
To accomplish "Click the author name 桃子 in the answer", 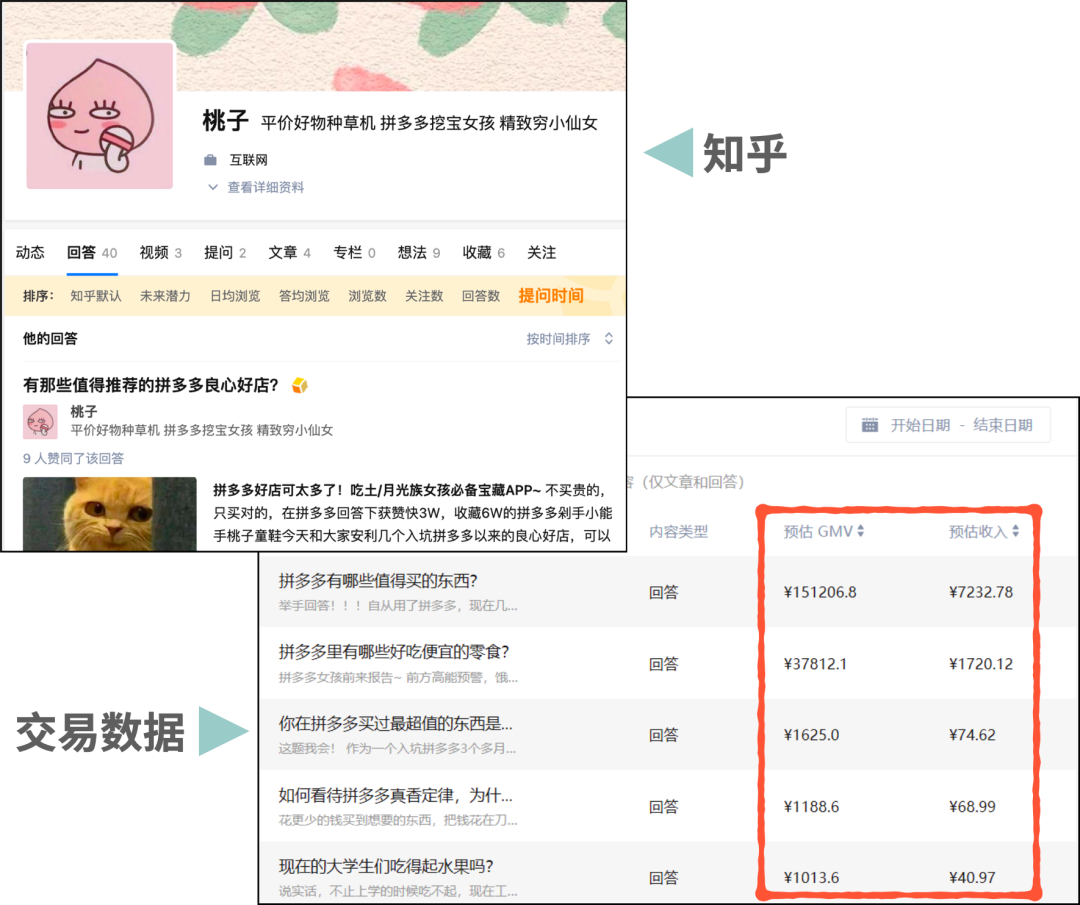I will (84, 412).
